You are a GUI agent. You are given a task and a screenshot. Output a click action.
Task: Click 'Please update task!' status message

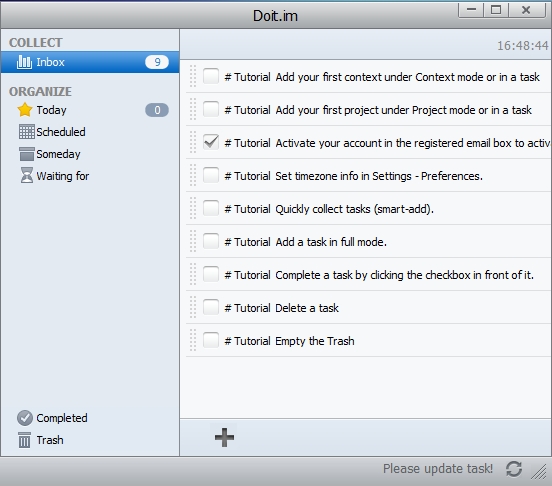[x=438, y=469]
